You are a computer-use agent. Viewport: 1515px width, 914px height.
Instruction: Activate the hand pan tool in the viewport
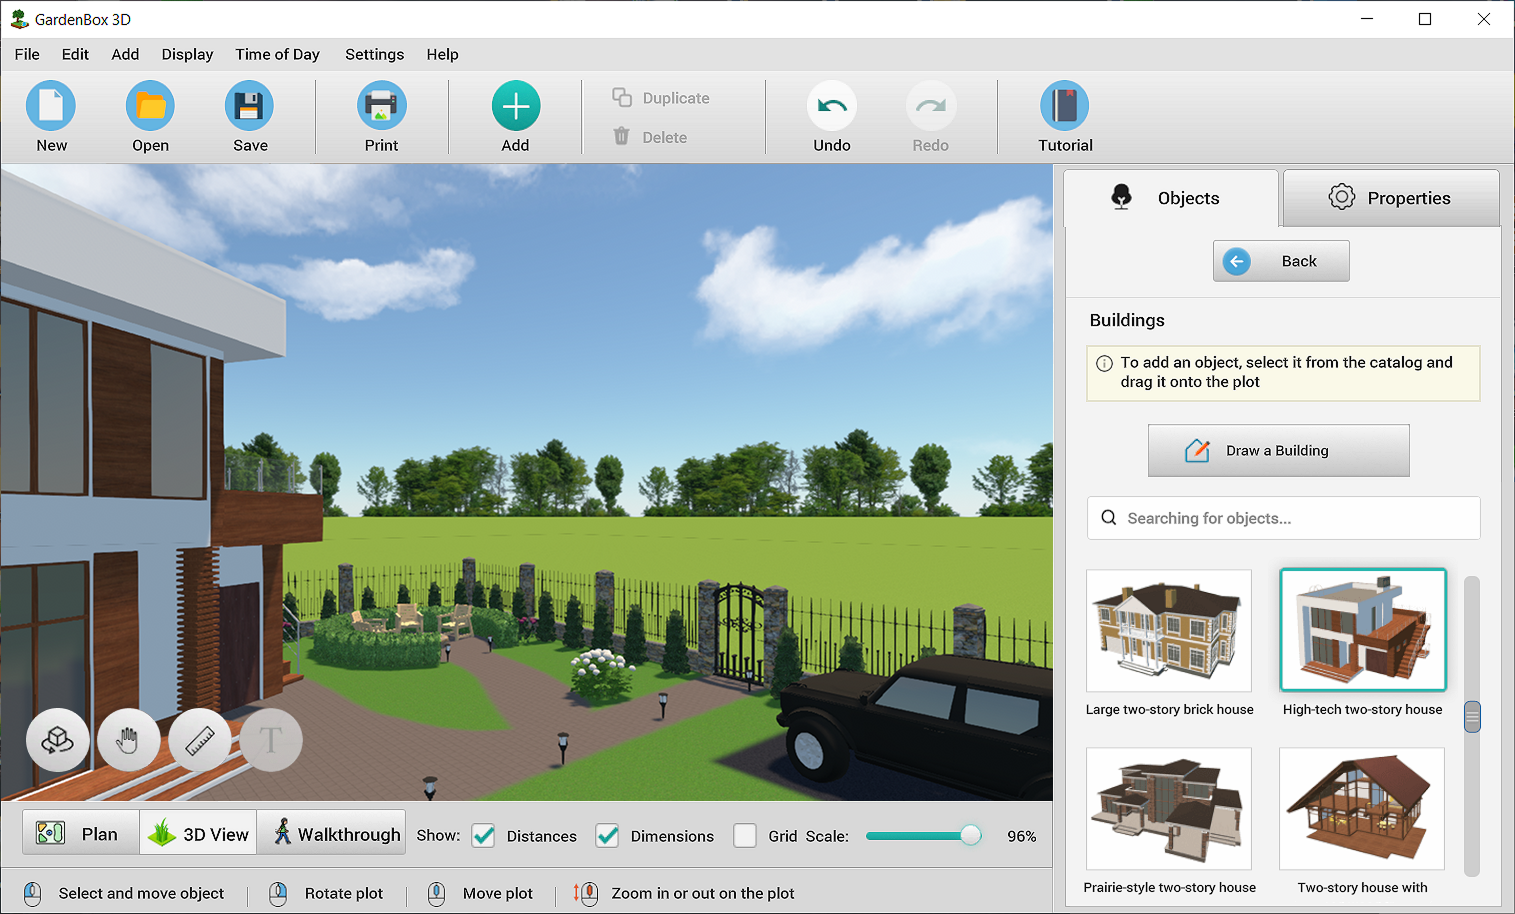128,741
